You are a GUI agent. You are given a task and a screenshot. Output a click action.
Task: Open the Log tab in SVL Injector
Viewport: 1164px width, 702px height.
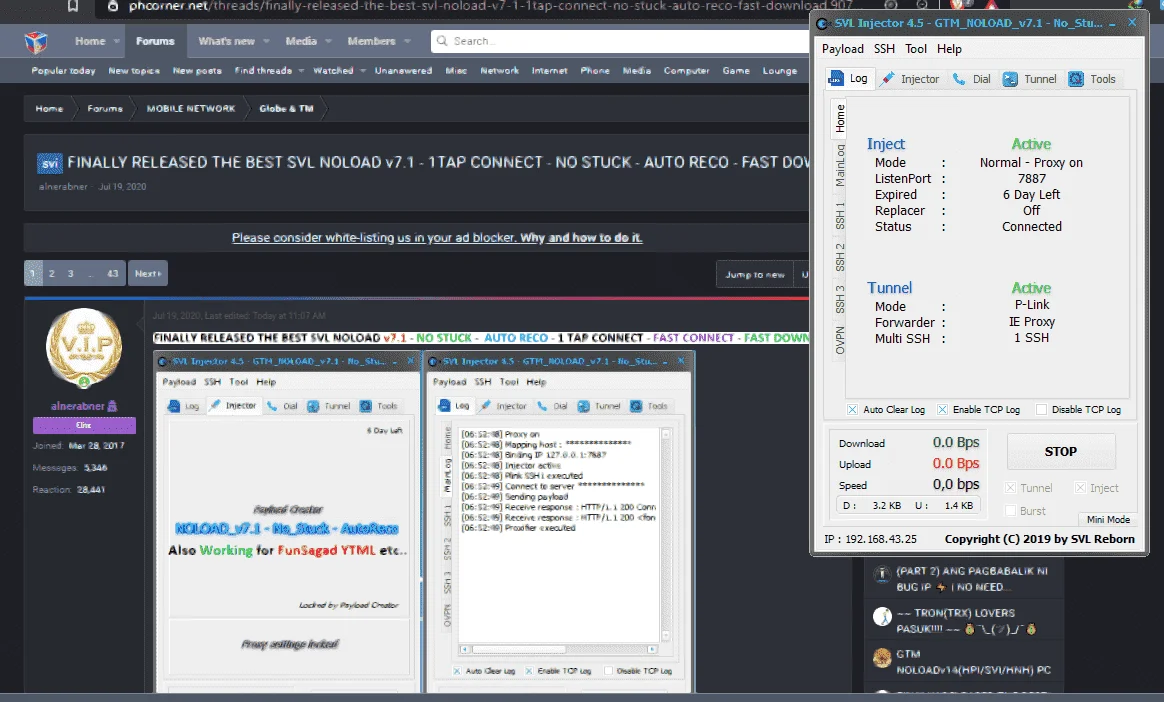coord(848,79)
